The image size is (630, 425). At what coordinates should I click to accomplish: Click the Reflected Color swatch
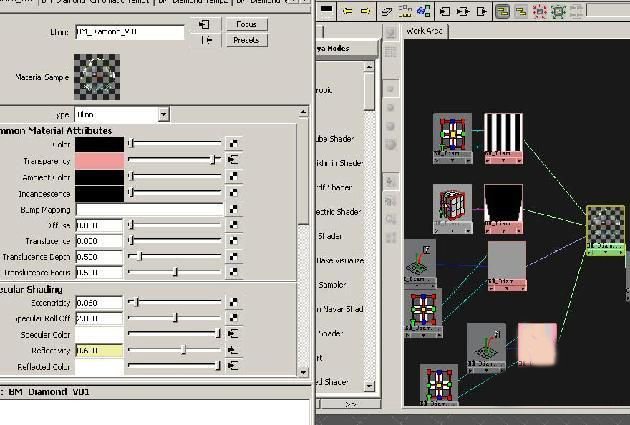tap(99, 366)
